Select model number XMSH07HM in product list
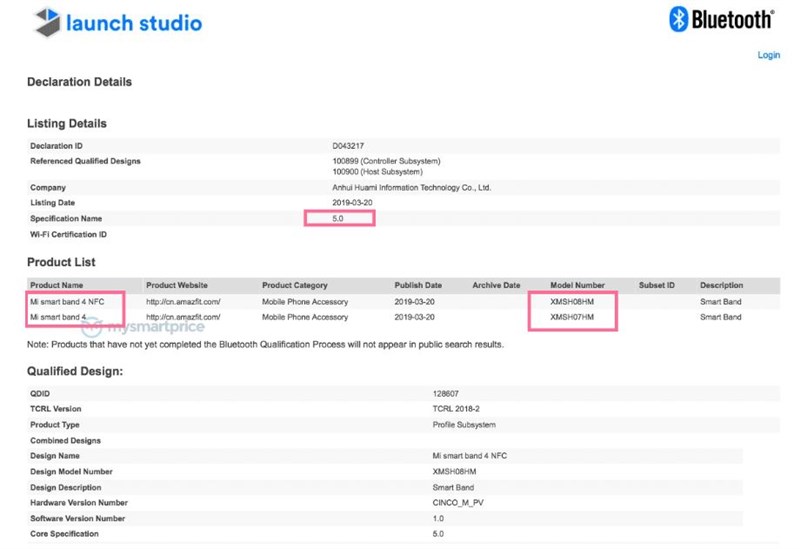The height and width of the screenshot is (549, 800). pos(572,317)
